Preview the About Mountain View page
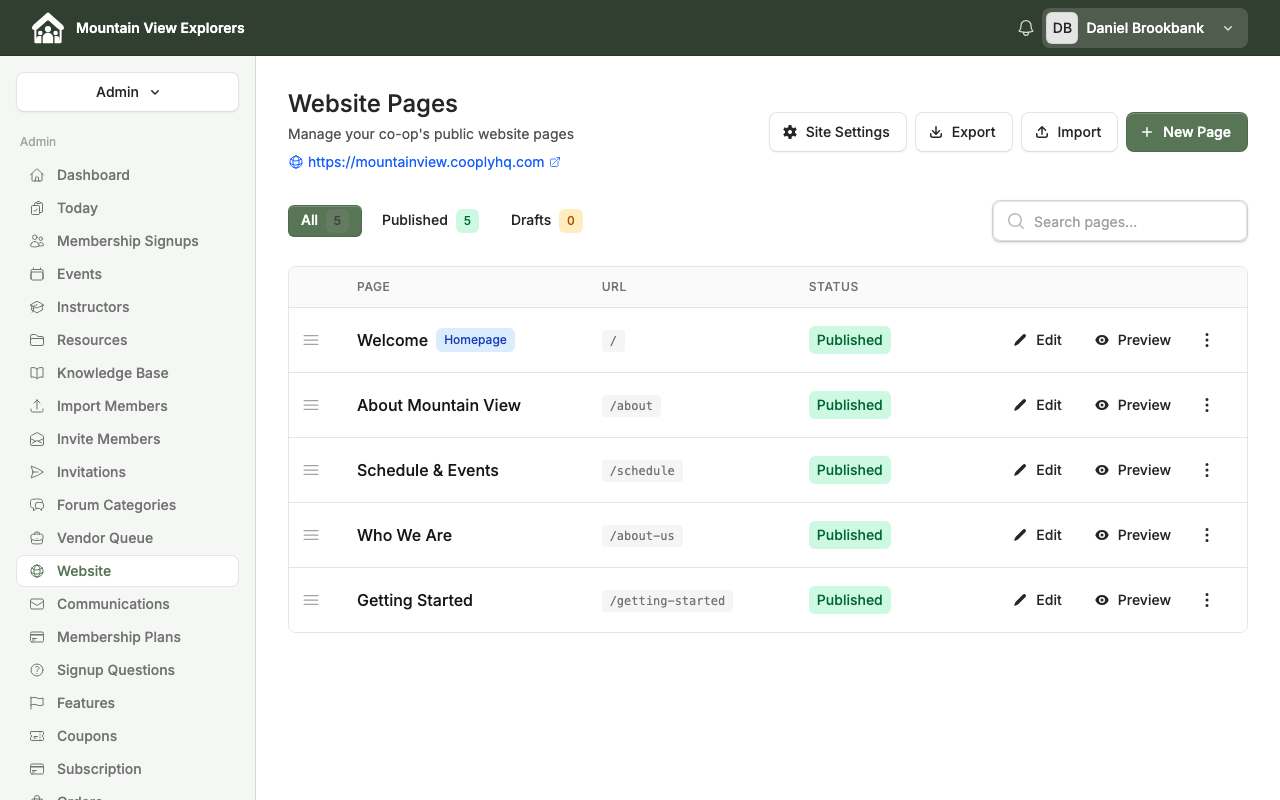The height and width of the screenshot is (800, 1280). click(x=1133, y=405)
